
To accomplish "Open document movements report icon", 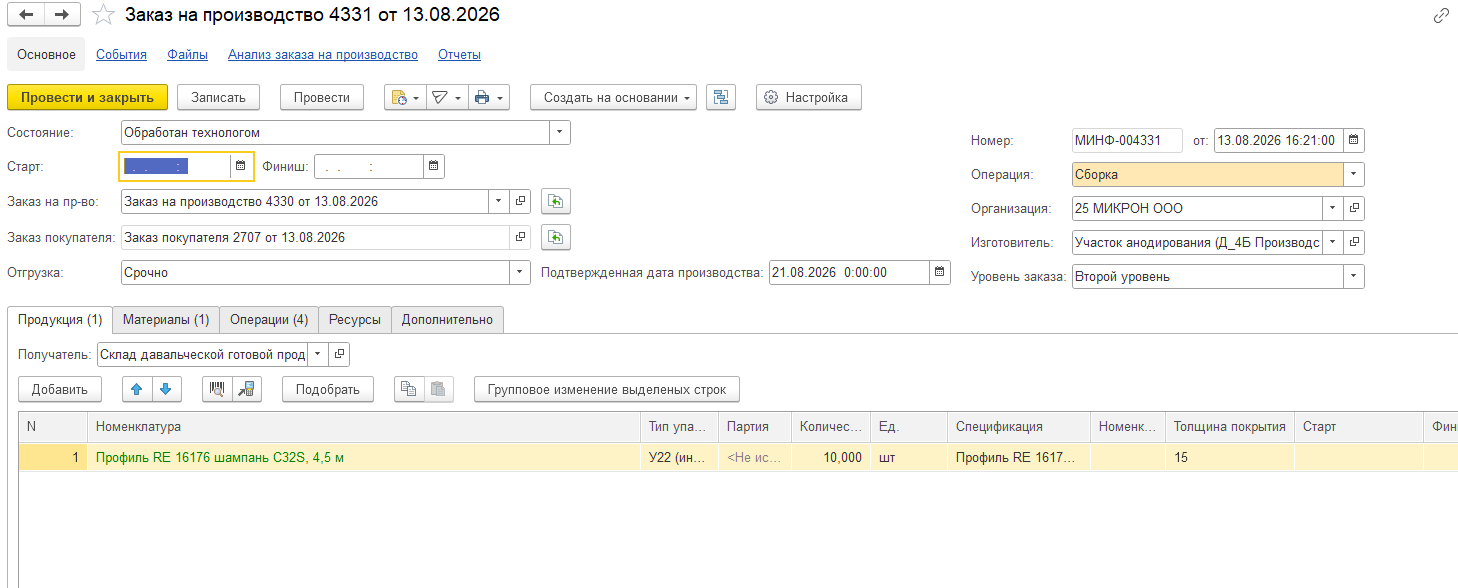I will [404, 97].
